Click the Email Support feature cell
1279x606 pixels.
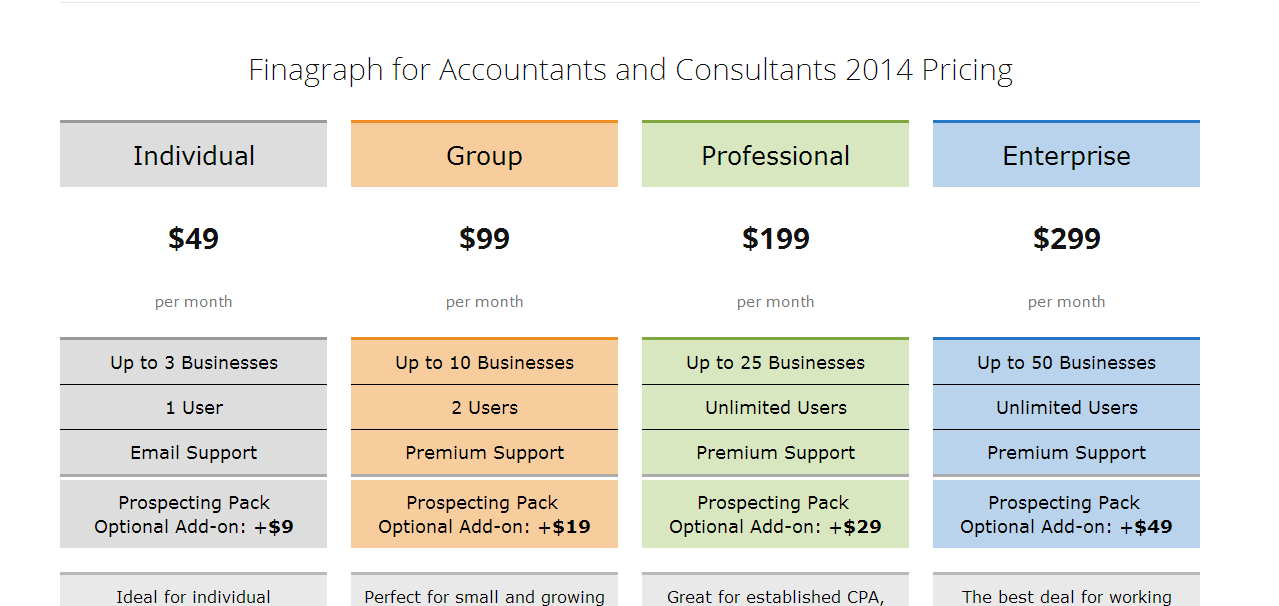tap(193, 453)
